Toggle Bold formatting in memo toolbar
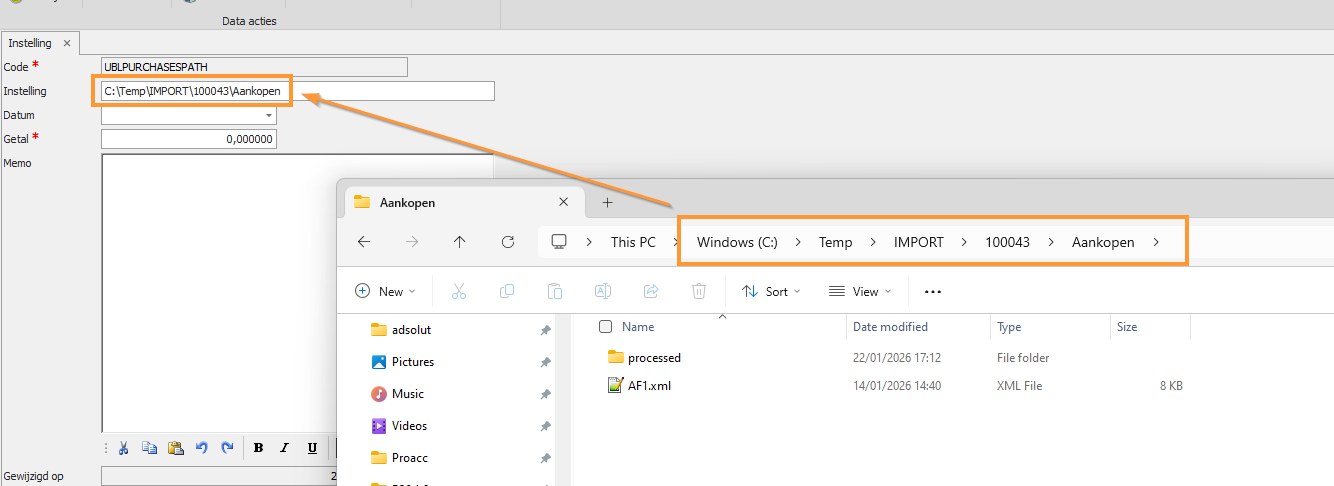 pyautogui.click(x=258, y=448)
